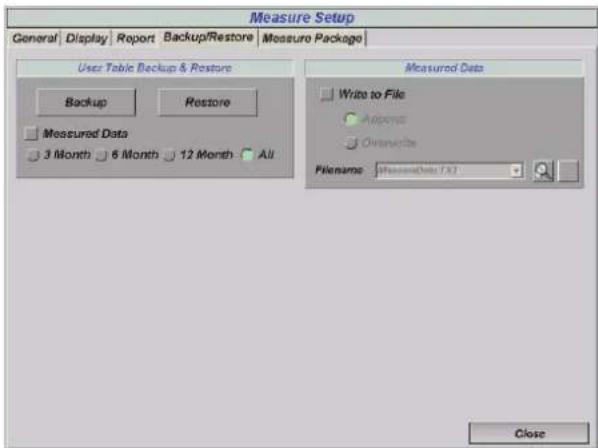This screenshot has width=598, height=448.
Task: Select the Backup/Restore tab
Action: pos(208,37)
